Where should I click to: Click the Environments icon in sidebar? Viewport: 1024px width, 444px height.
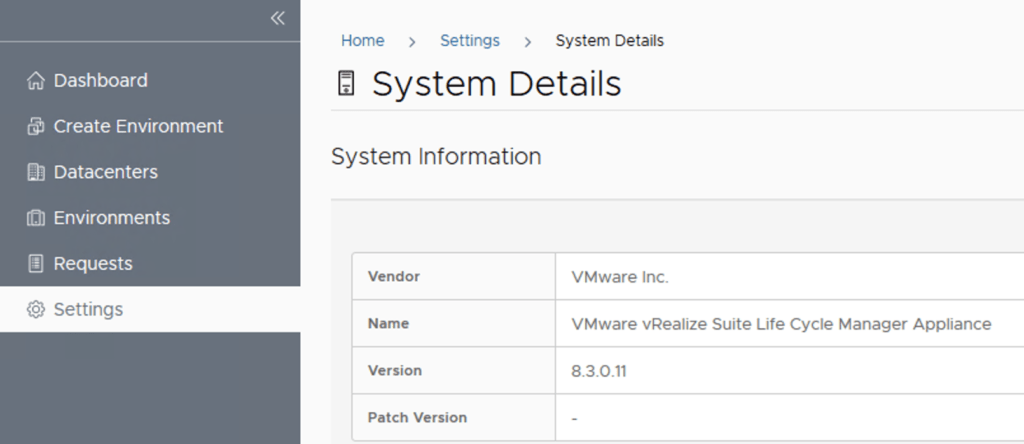point(36,218)
